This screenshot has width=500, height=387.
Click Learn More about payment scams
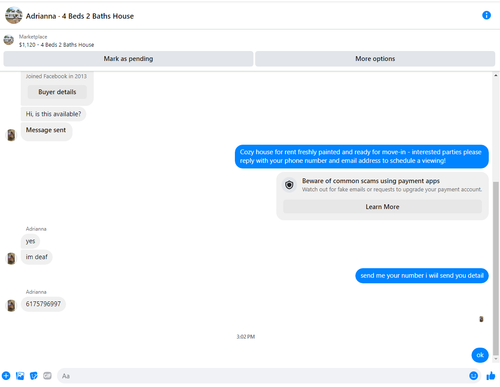pos(382,207)
